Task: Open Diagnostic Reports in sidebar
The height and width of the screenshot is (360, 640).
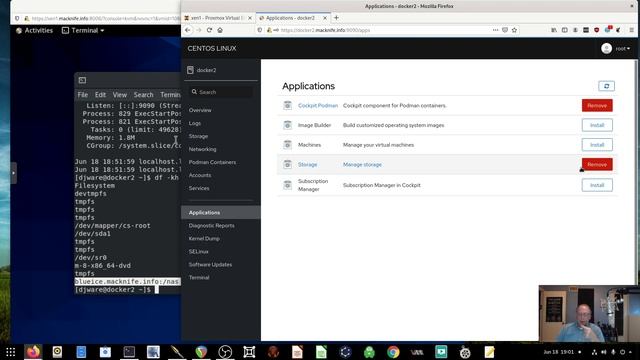Action: point(211,226)
